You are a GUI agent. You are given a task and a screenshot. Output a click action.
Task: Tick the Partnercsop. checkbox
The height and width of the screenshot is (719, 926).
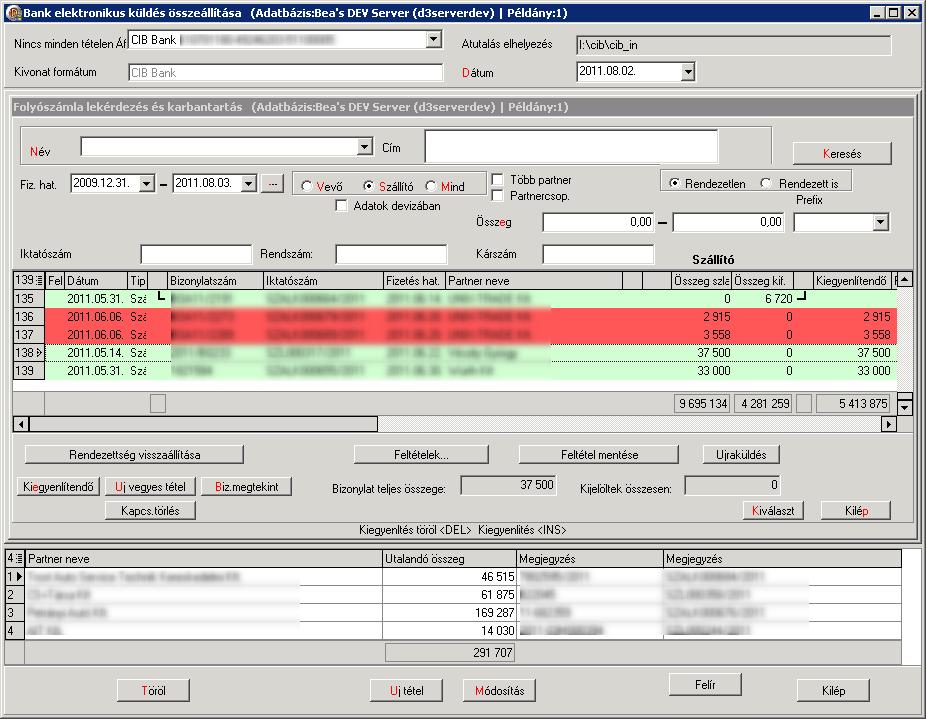click(497, 196)
